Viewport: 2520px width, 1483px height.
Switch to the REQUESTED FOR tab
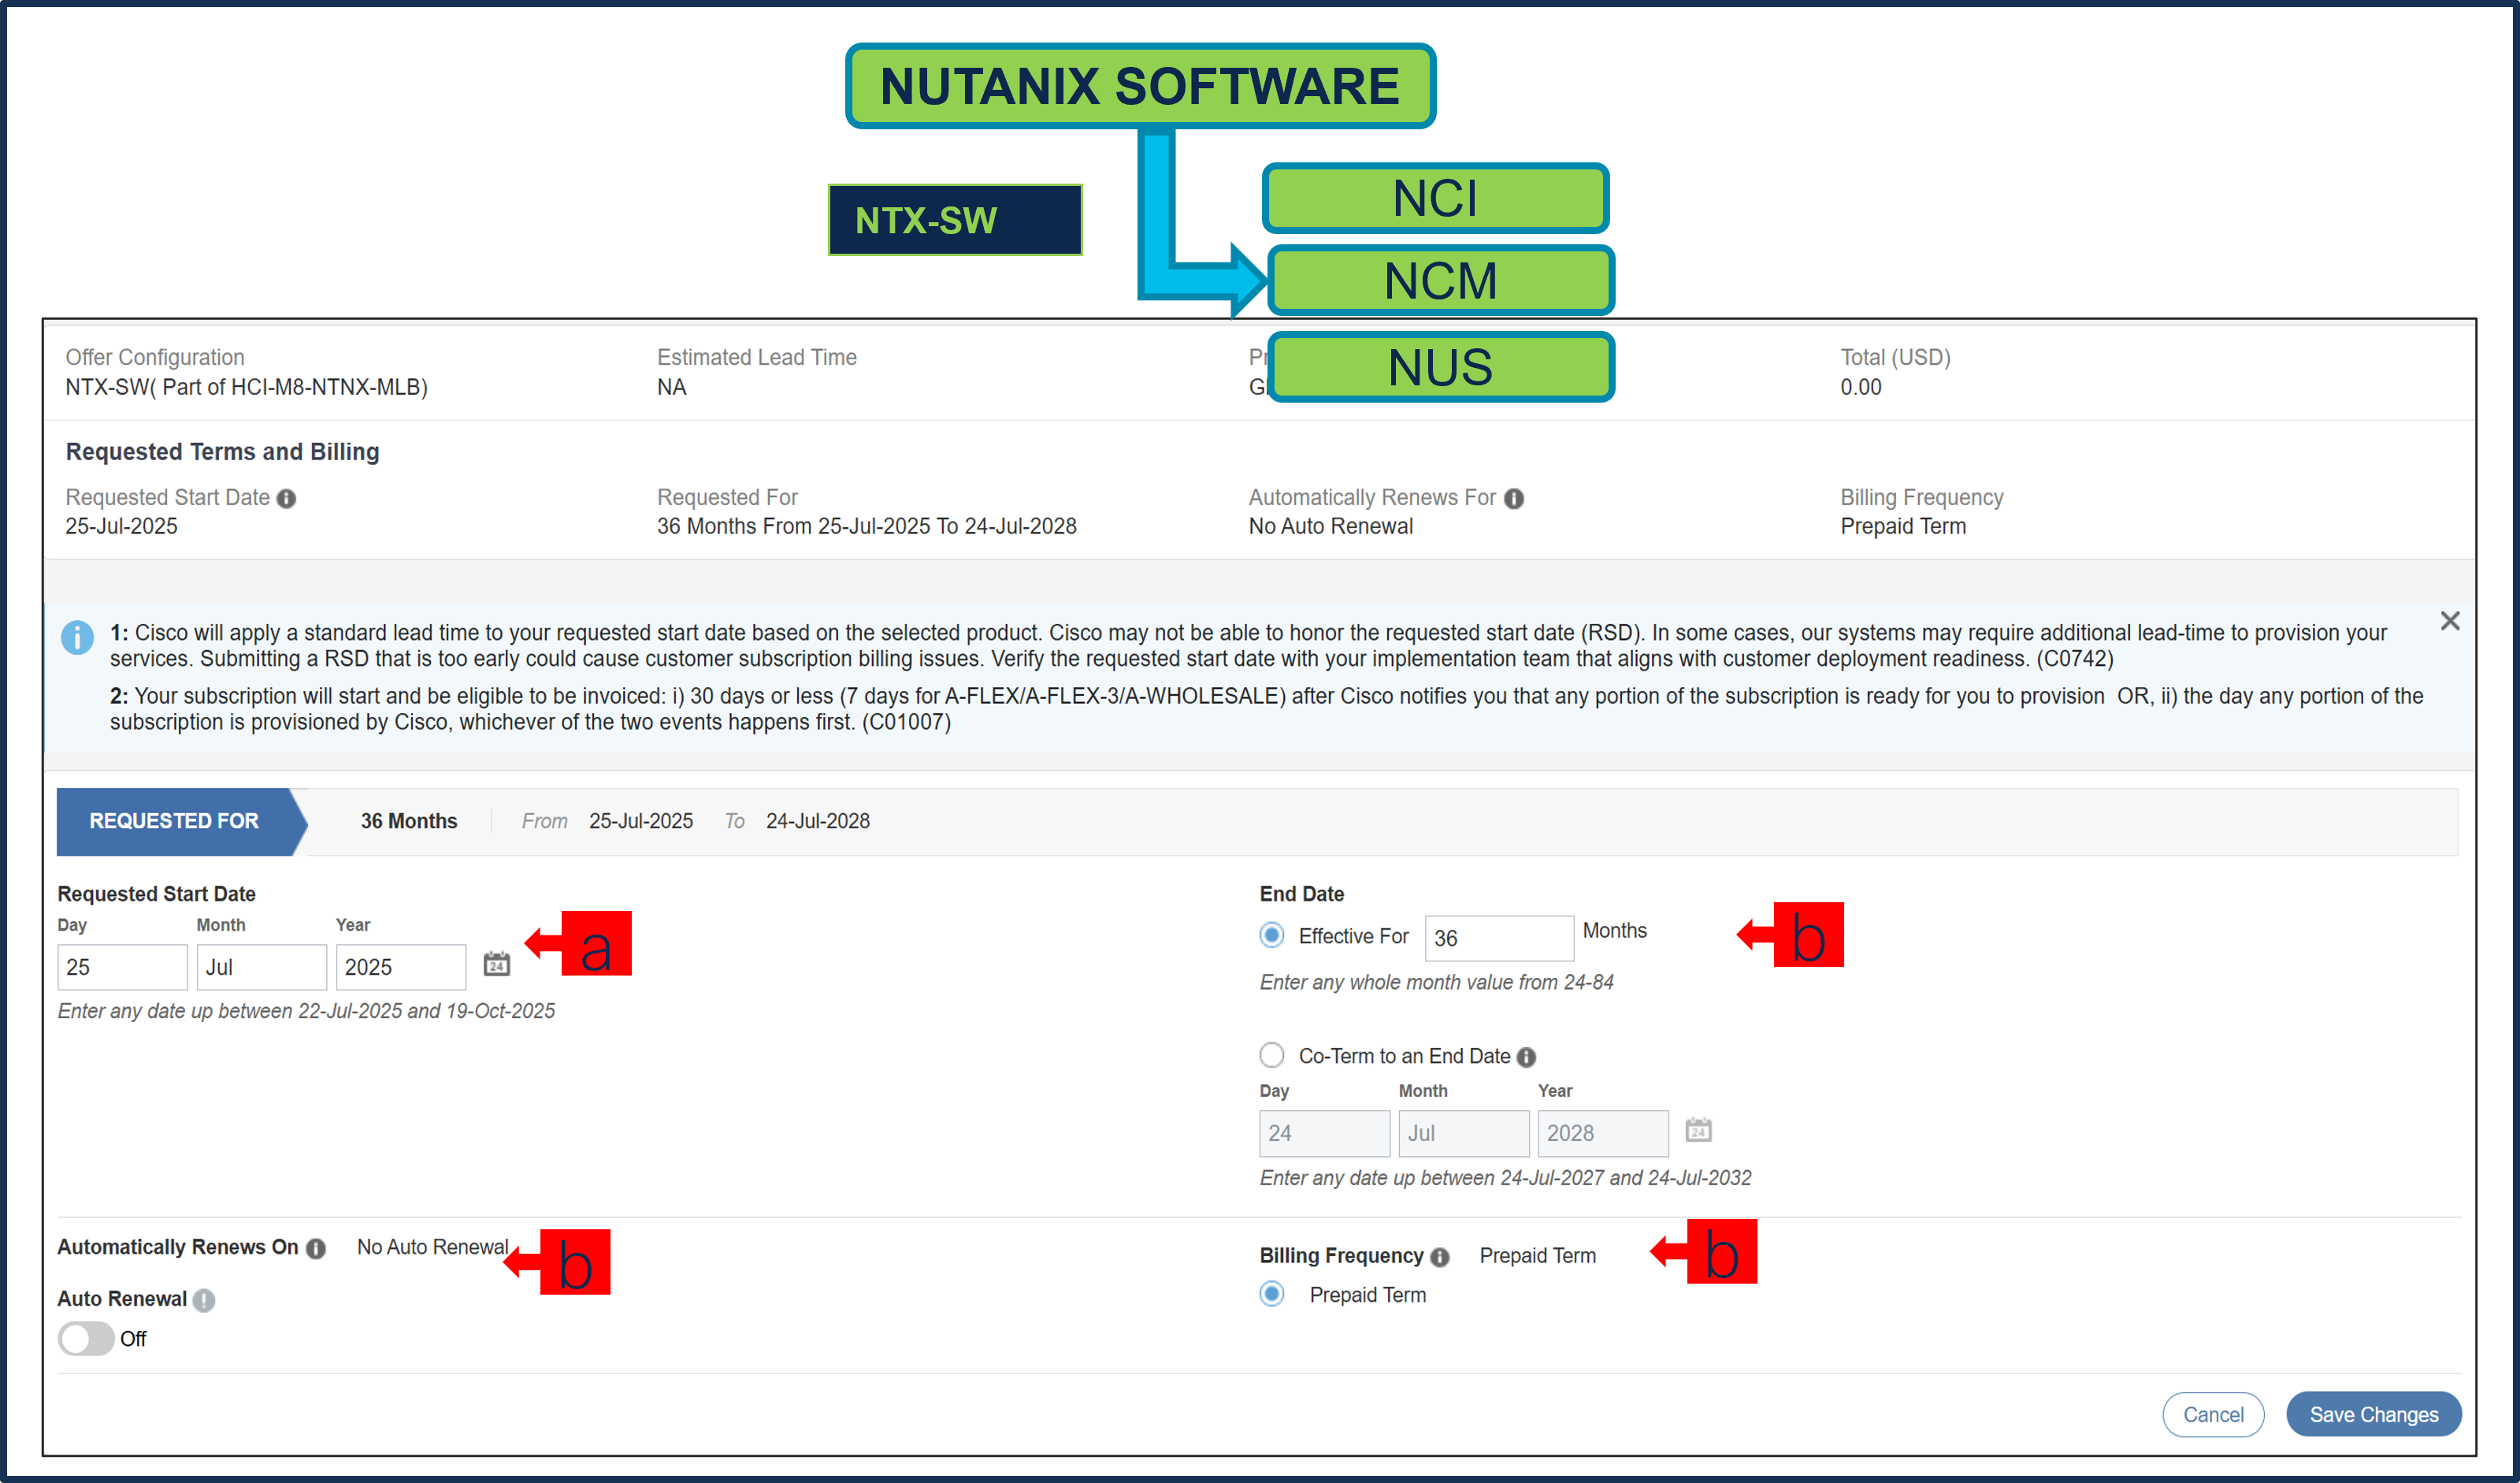click(x=173, y=820)
